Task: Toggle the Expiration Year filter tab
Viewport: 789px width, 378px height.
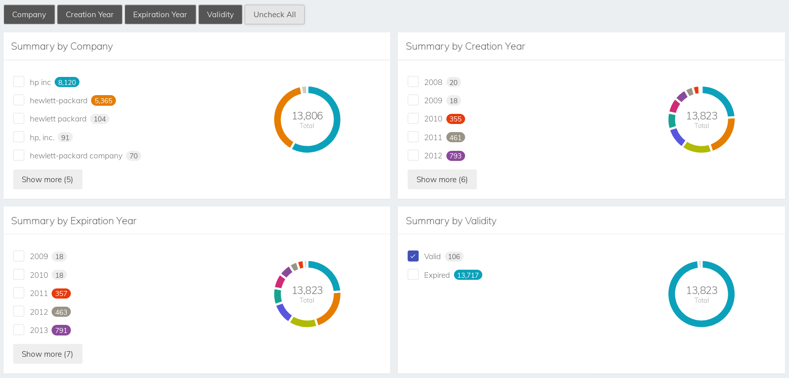Action: pyautogui.click(x=160, y=15)
